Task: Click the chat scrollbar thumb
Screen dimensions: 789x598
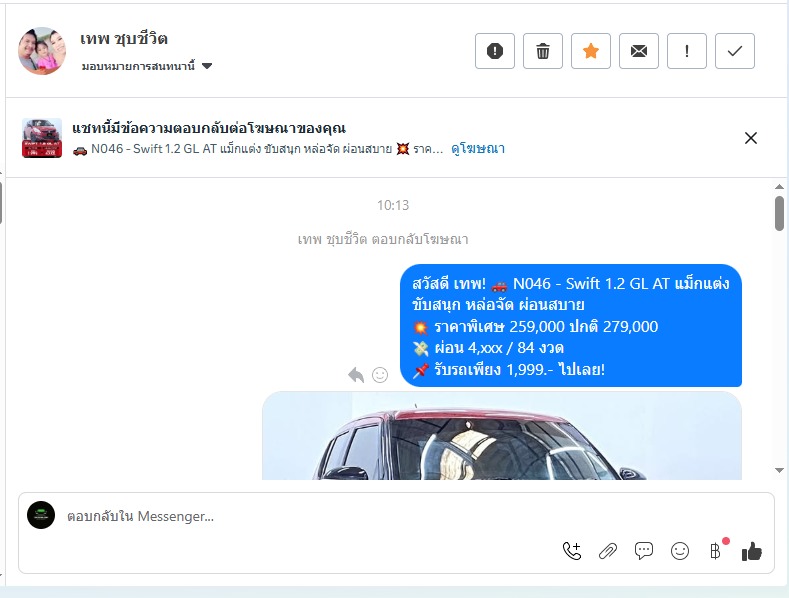Action: coord(779,213)
